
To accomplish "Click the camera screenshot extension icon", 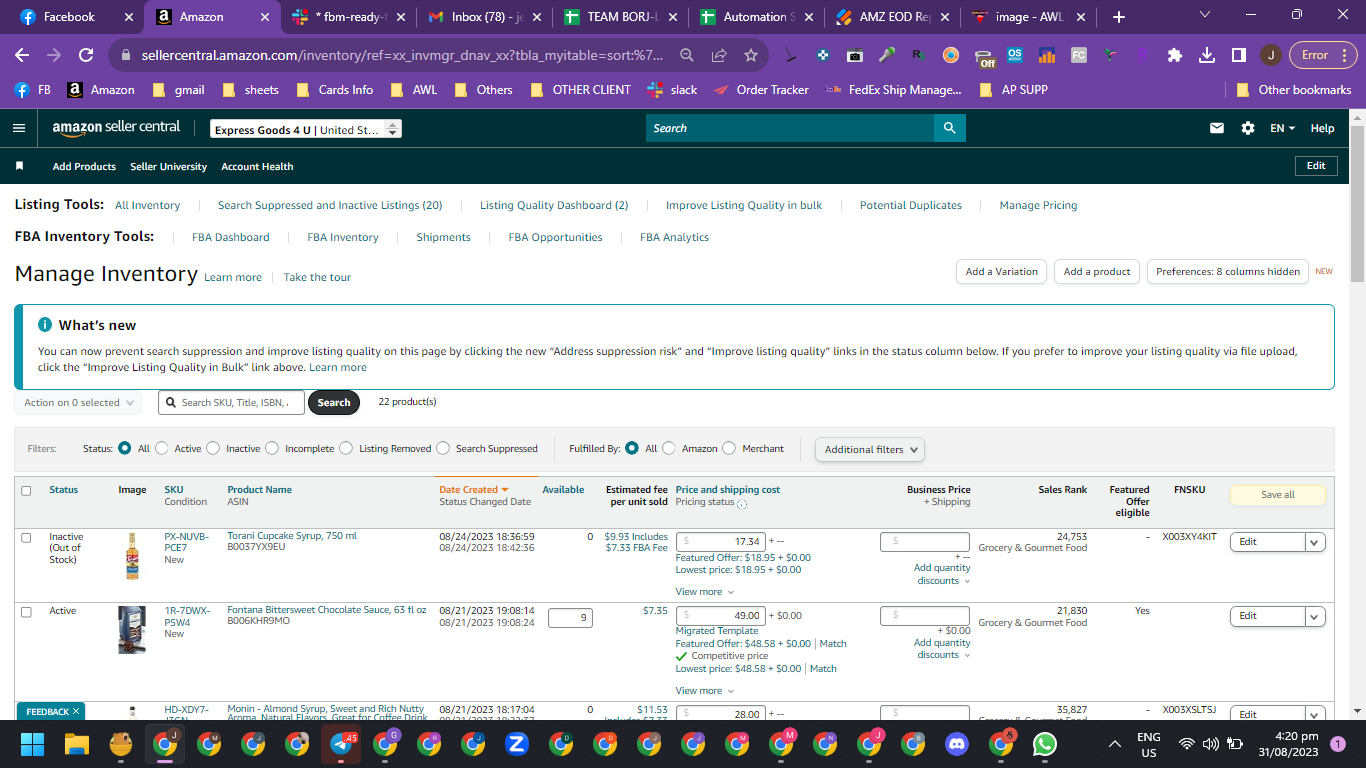I will 854,56.
